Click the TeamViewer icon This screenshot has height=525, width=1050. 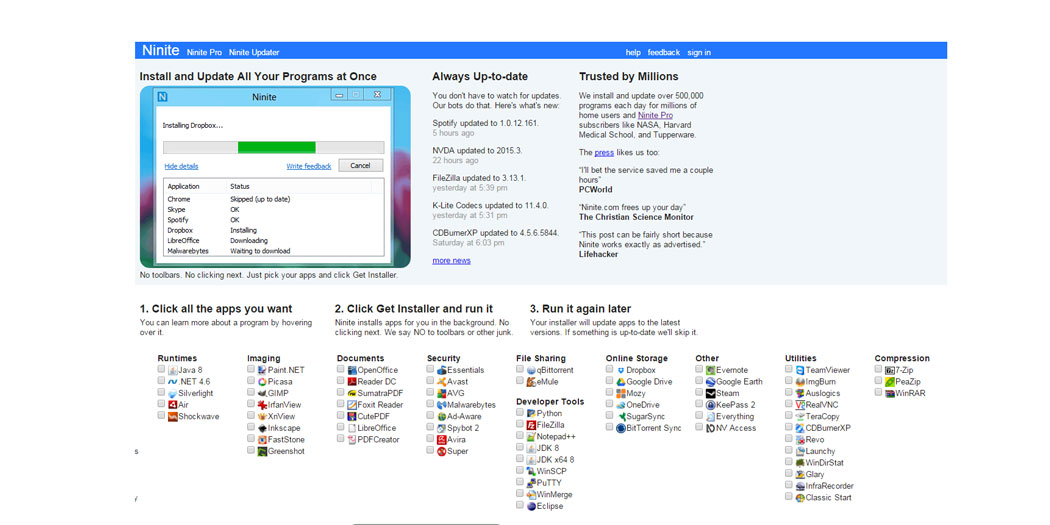tap(800, 370)
